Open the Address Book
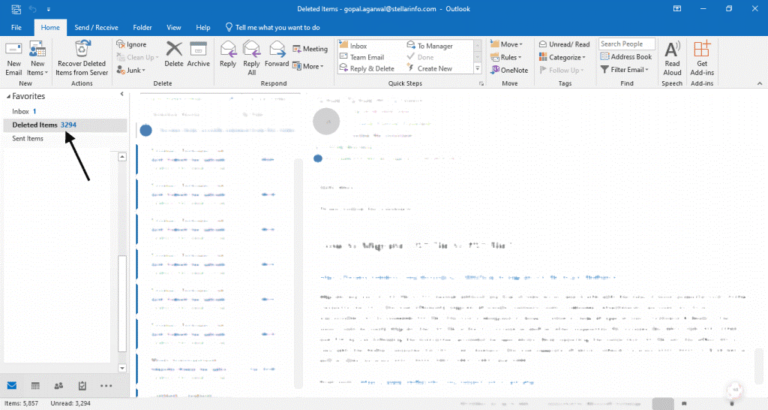The image size is (768, 410). 626,57
